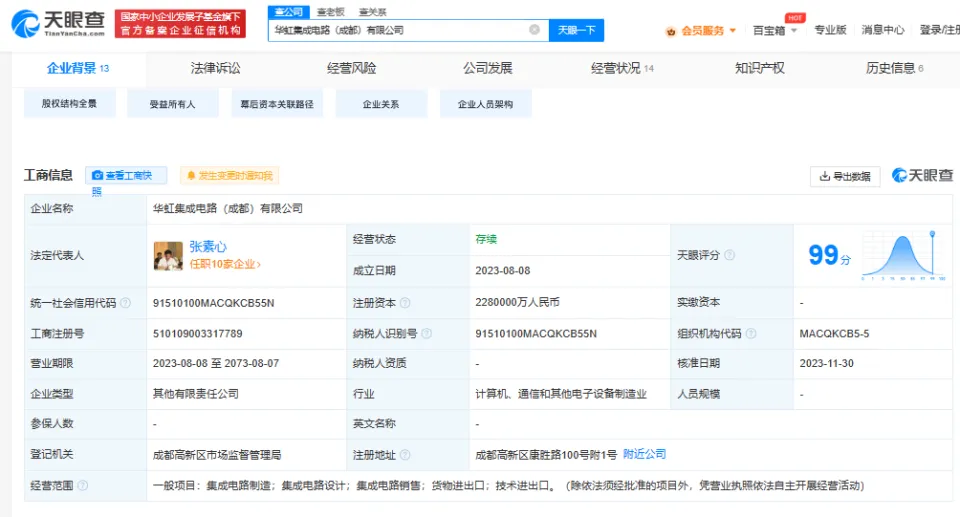Open help icon next to 经营范围

point(83,485)
